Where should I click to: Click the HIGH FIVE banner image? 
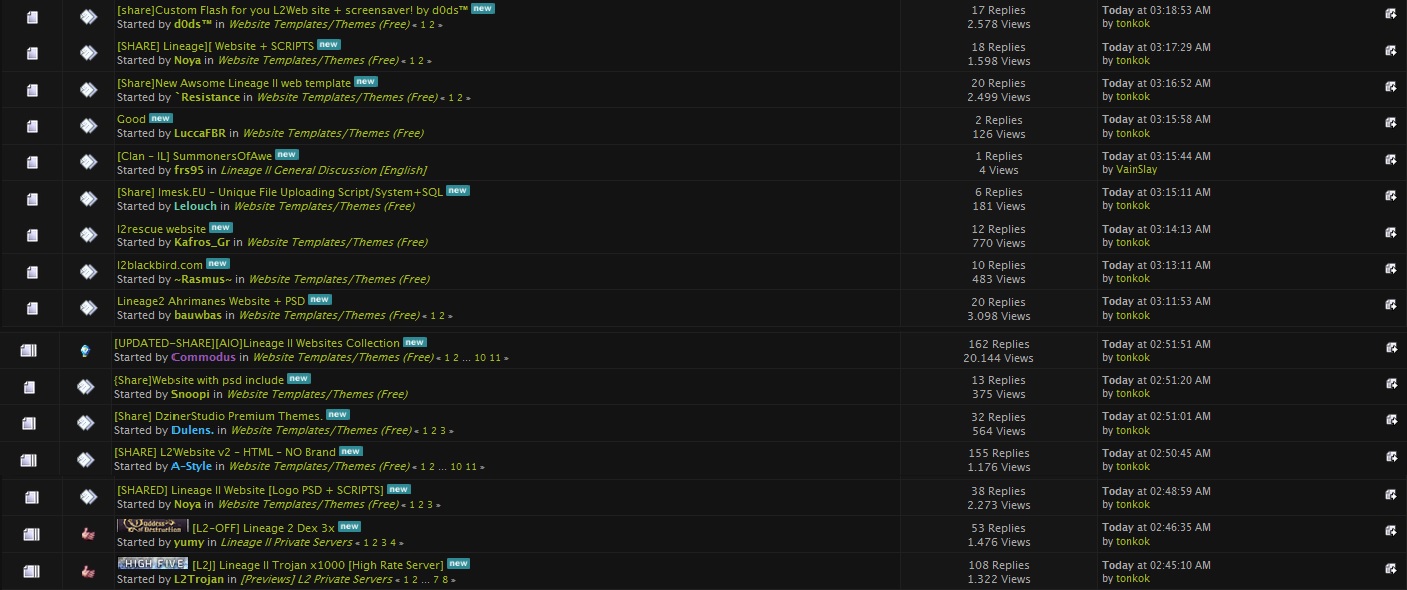(x=152, y=563)
